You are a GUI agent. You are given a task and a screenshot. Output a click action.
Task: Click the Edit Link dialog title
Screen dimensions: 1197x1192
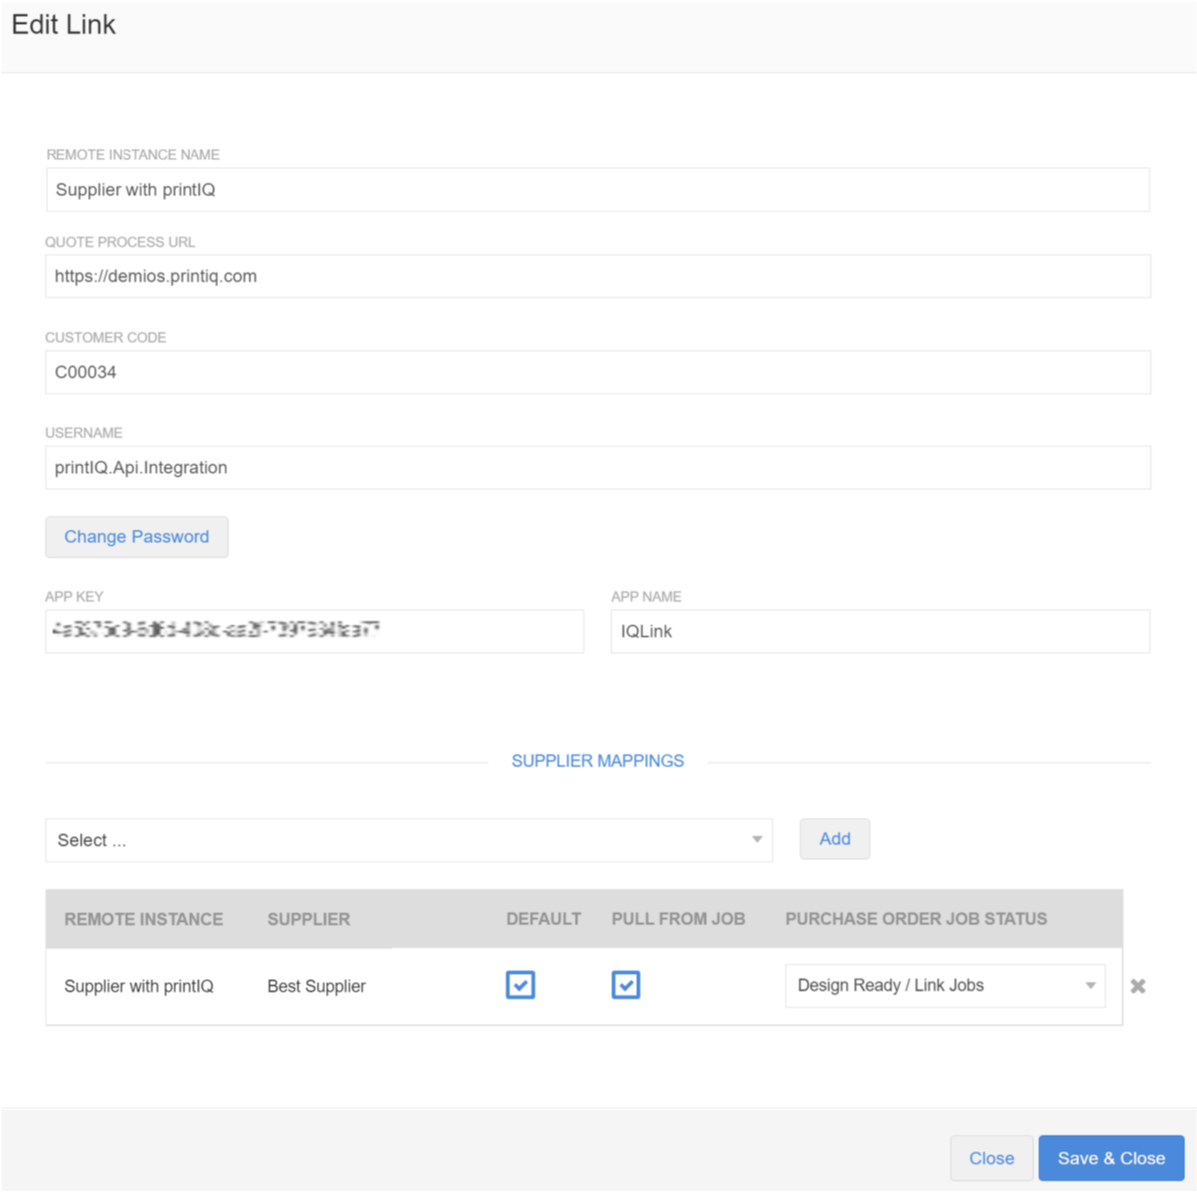click(x=63, y=24)
